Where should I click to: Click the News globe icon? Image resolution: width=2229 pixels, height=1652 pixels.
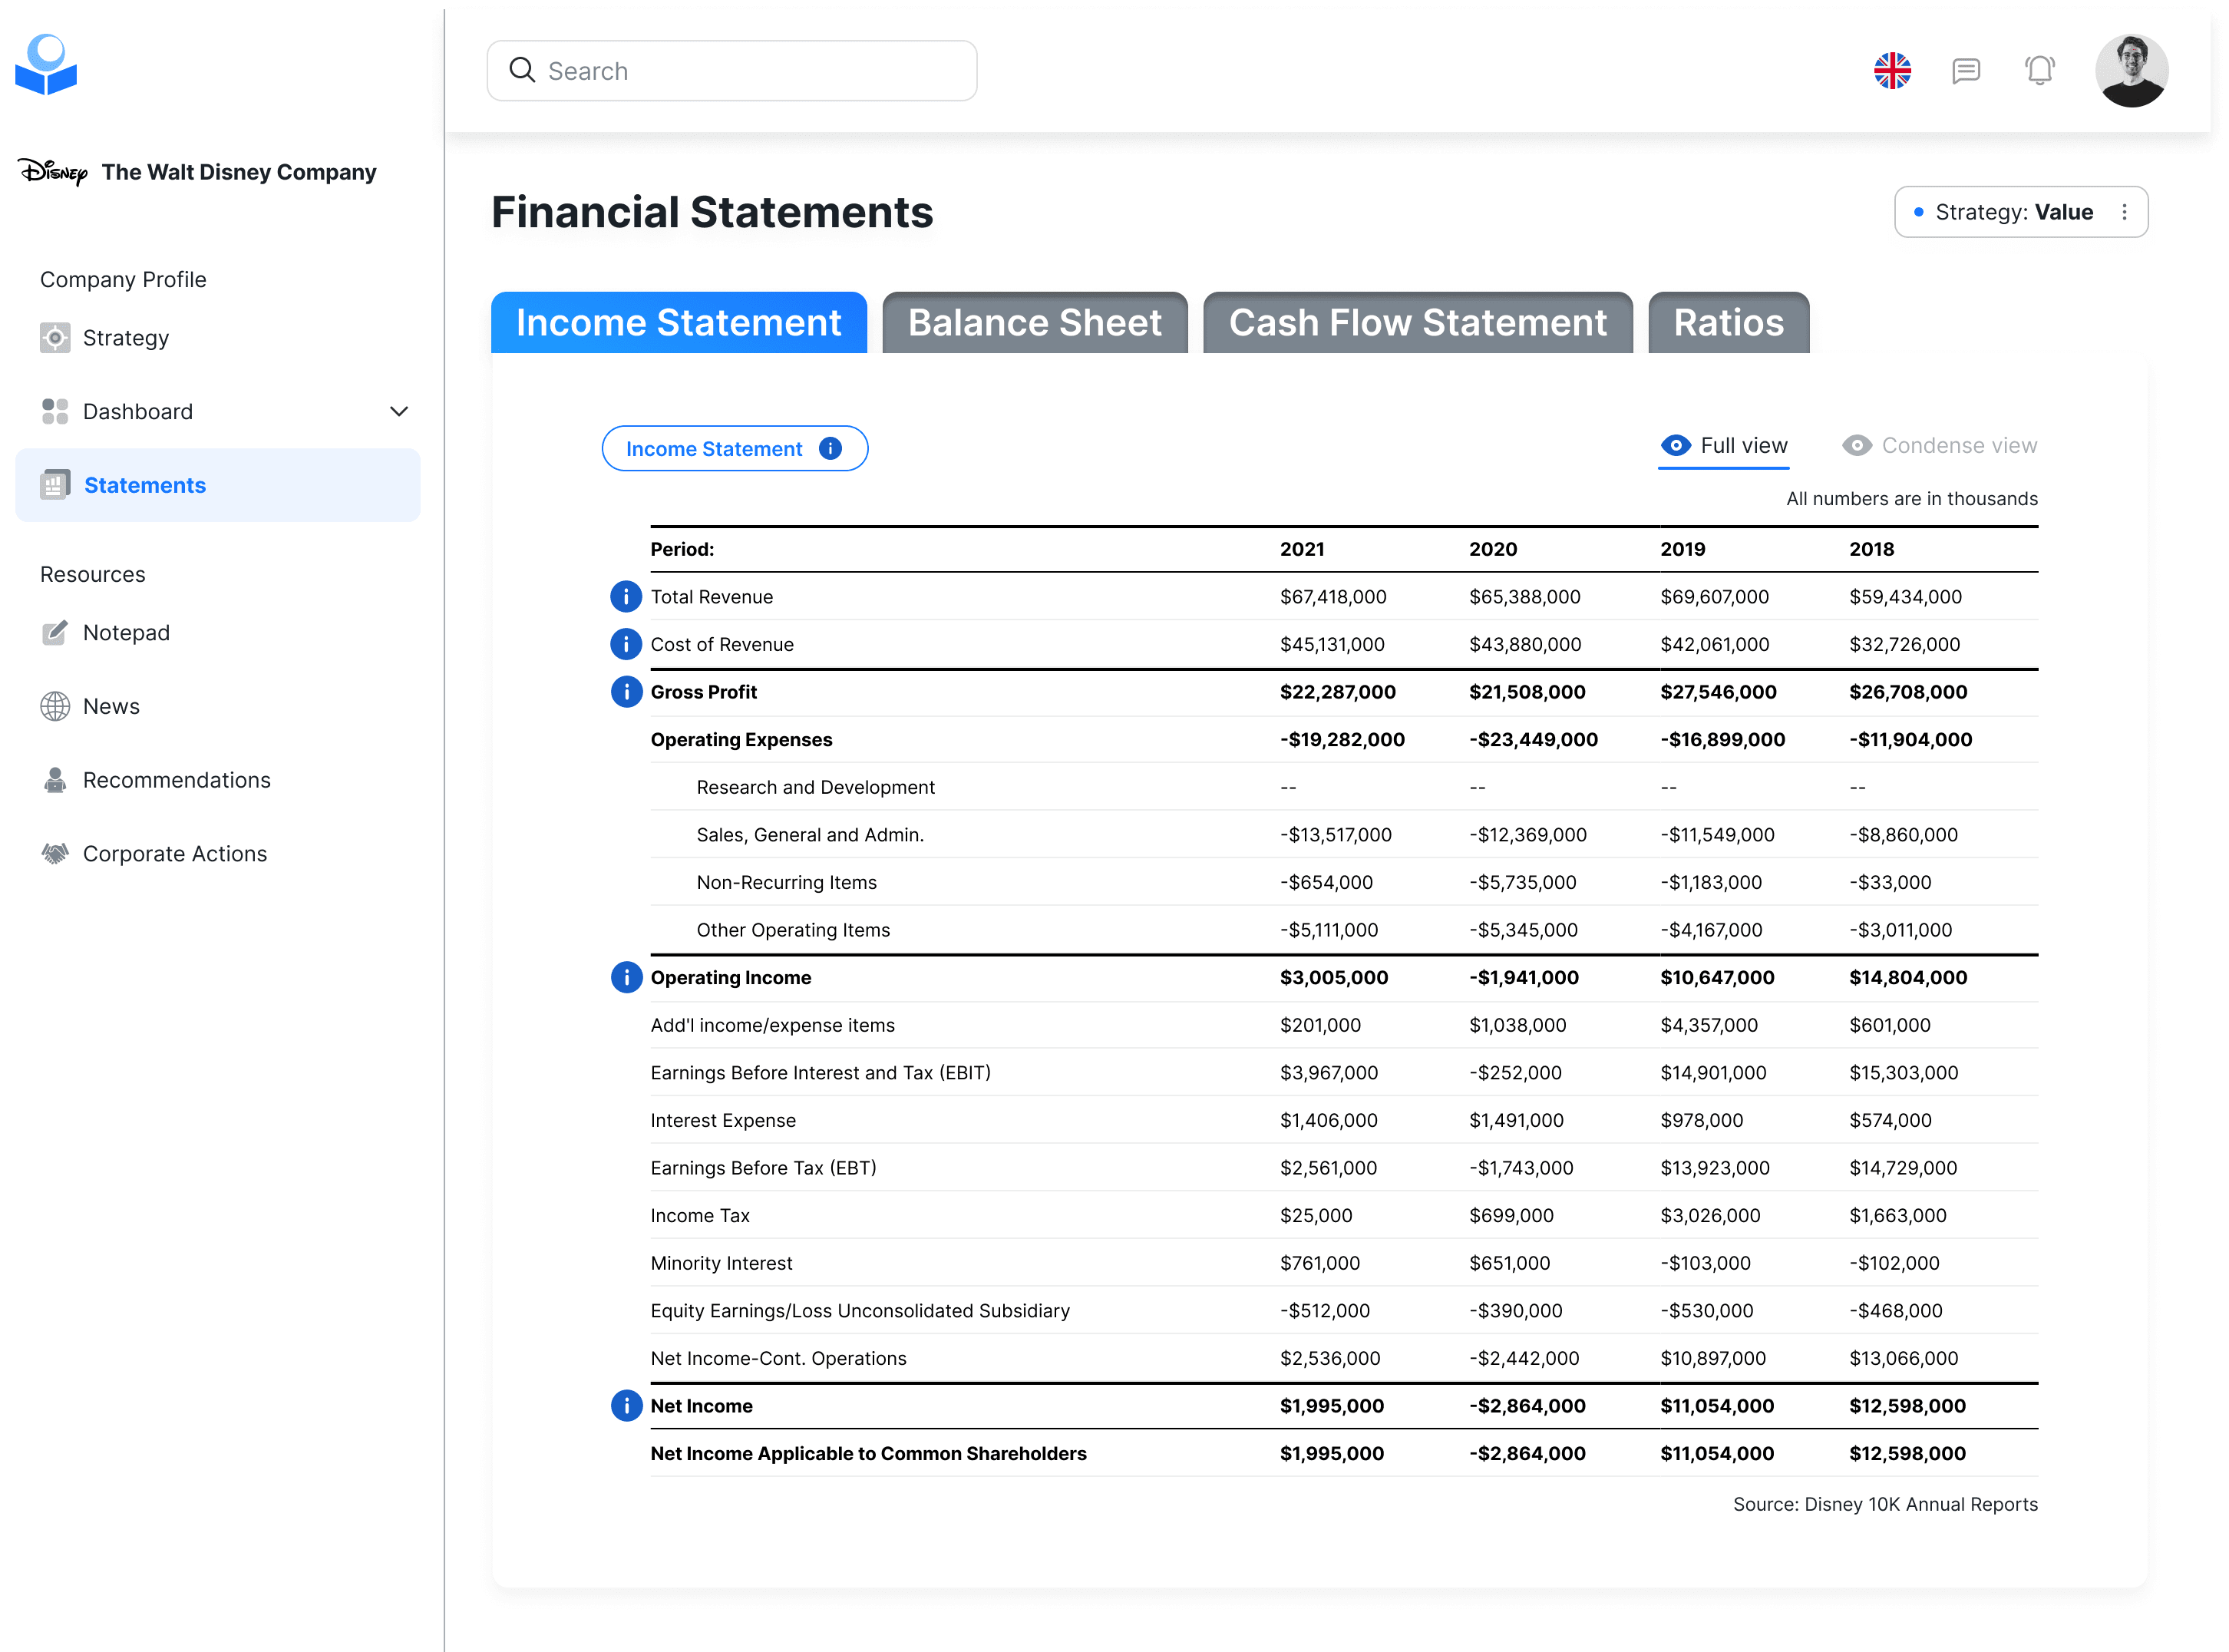pos(55,707)
